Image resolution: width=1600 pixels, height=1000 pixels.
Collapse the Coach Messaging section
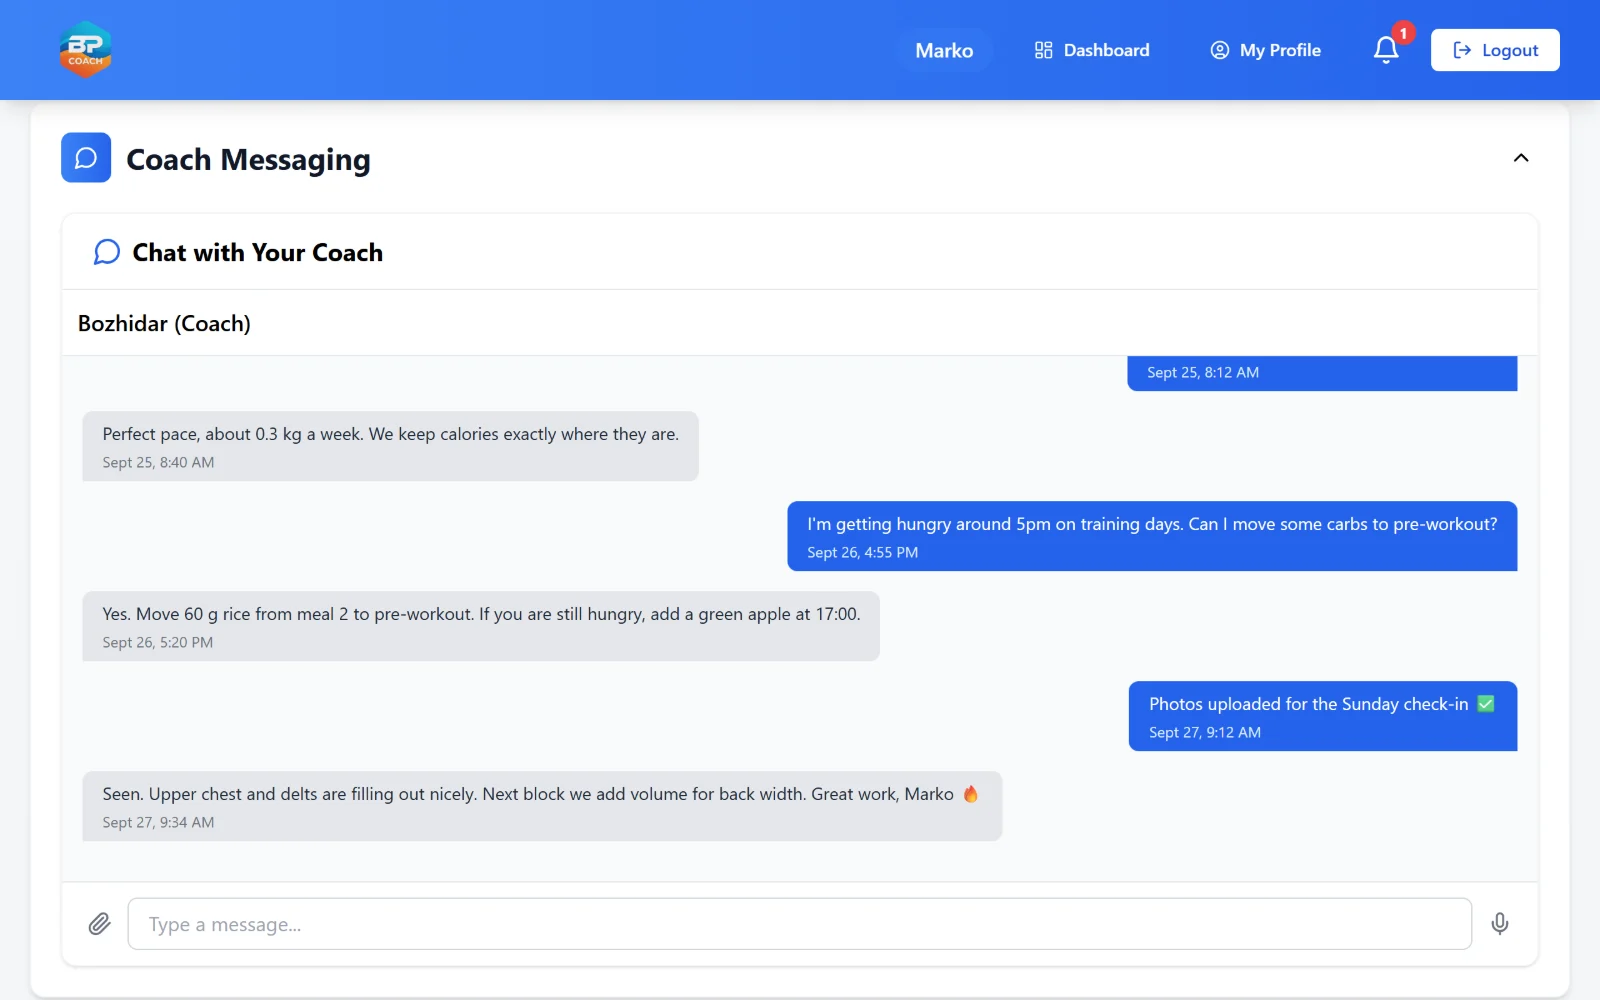click(1521, 158)
